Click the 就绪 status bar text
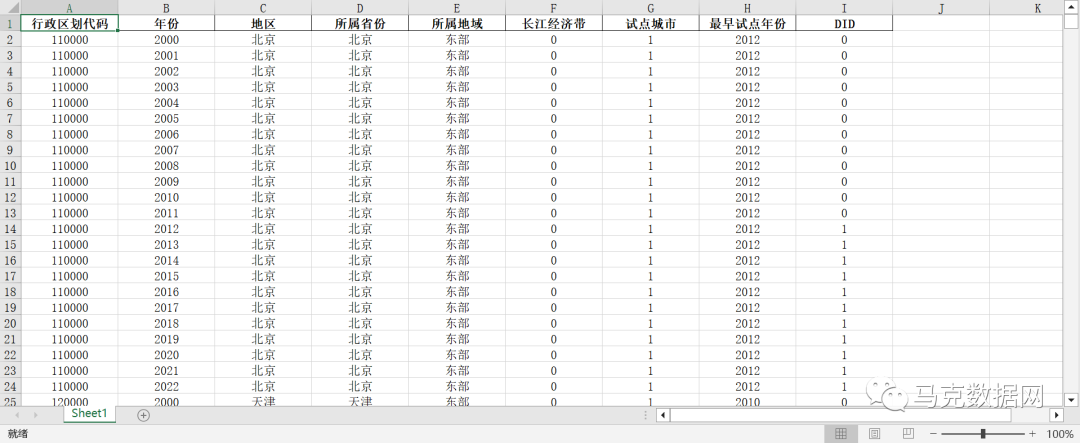Viewport: 1080px width, 443px height. [x=17, y=433]
